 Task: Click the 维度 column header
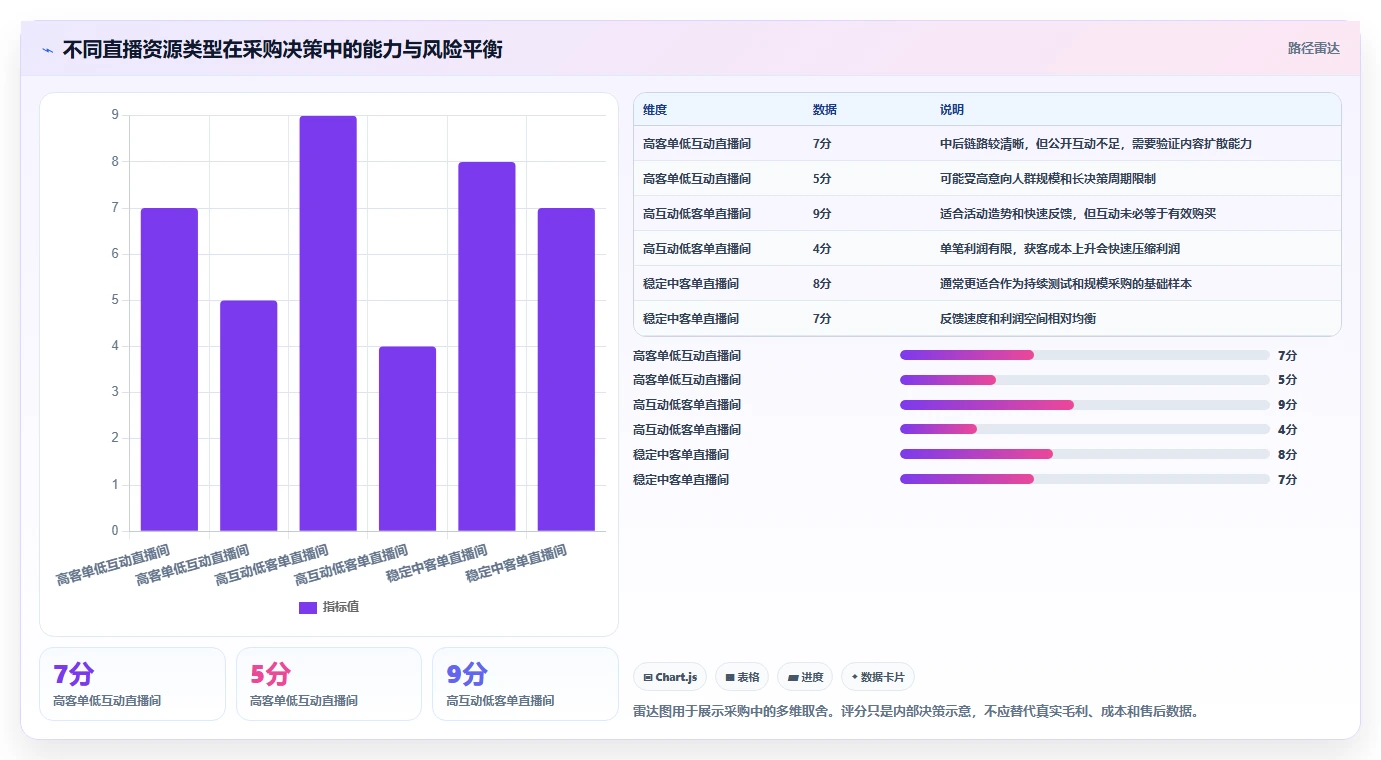click(x=655, y=110)
